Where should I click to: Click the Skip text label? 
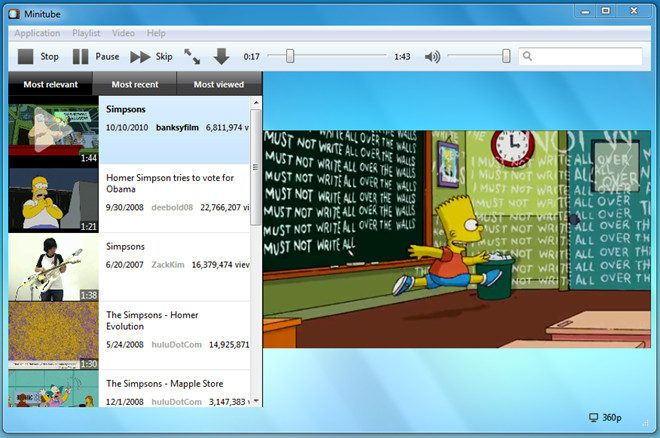click(164, 56)
